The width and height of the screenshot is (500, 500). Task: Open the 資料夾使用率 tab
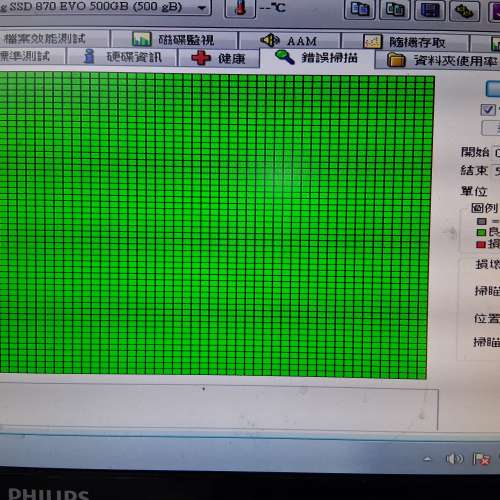point(438,60)
